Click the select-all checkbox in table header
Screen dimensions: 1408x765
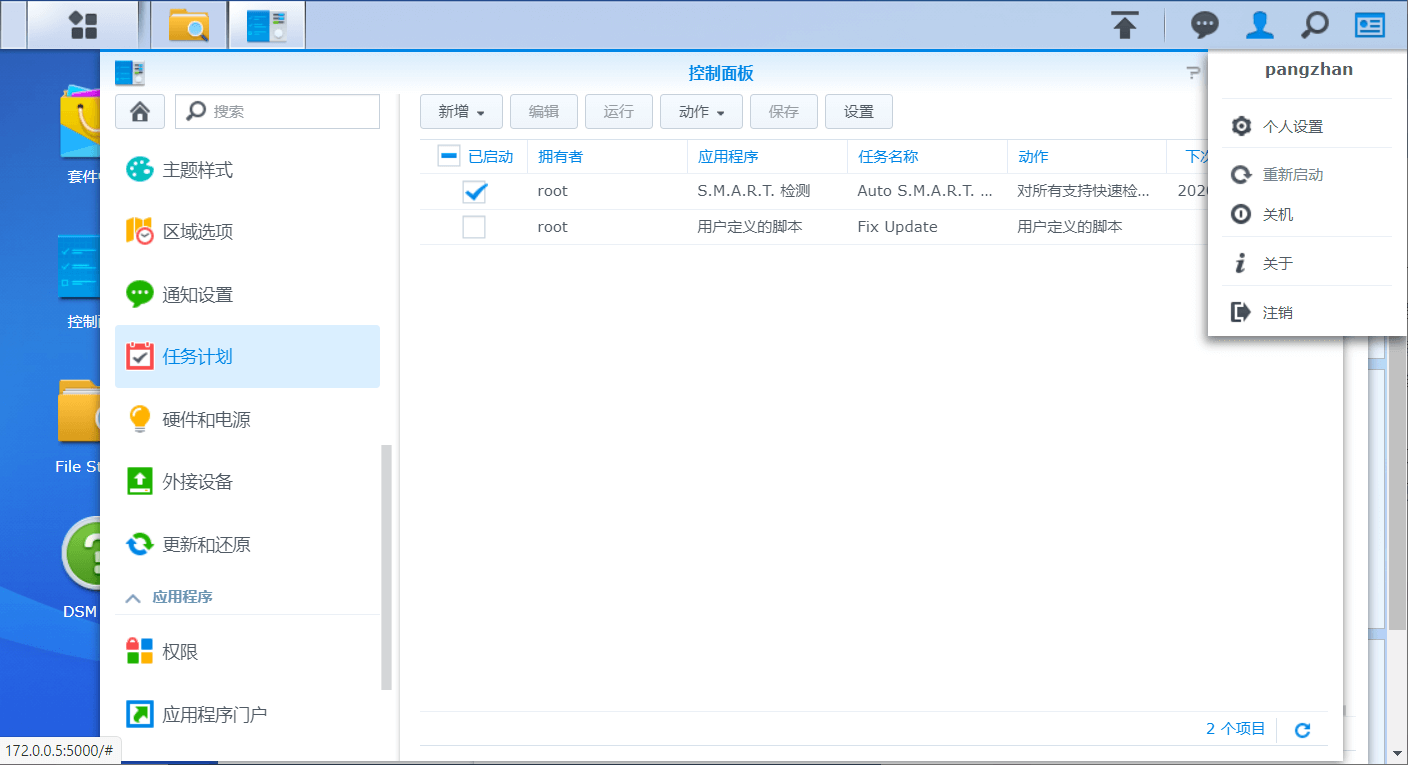(x=446, y=155)
